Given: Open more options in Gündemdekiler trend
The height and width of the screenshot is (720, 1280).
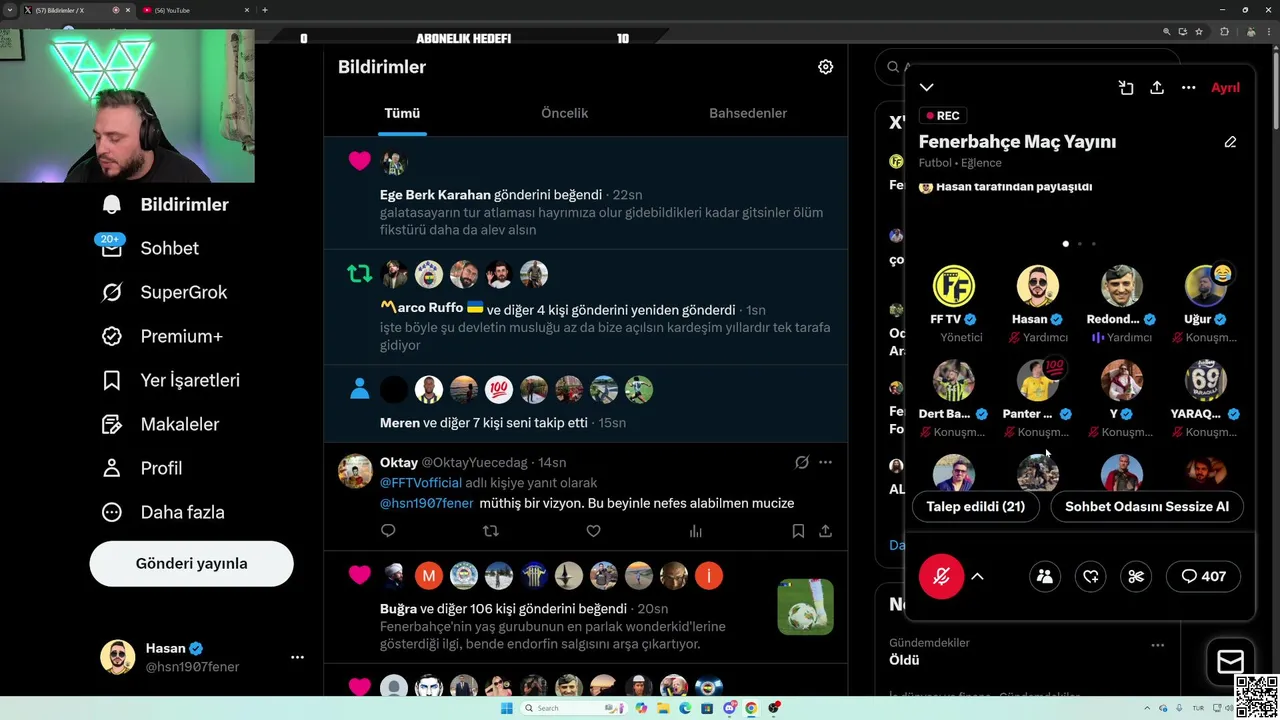Looking at the screenshot, I should (x=1157, y=645).
